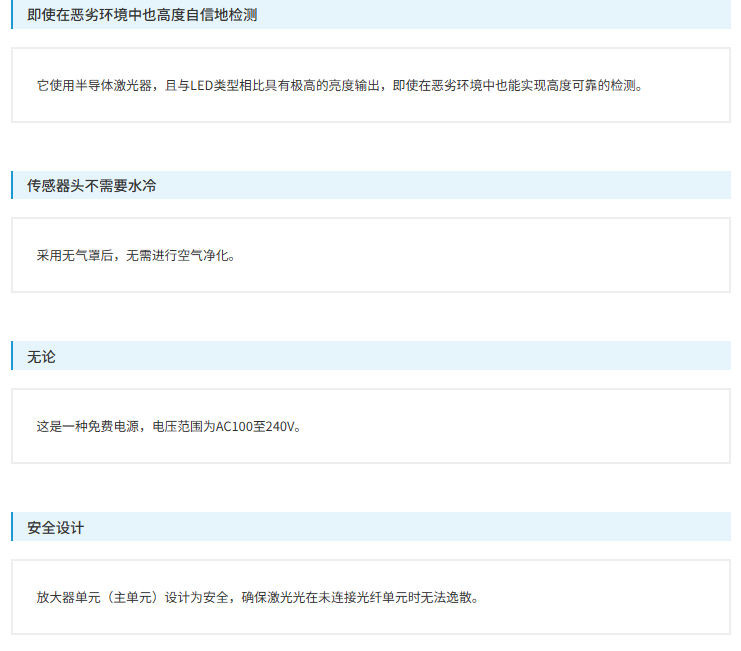Click the text "AC100至240V"
Image resolution: width=741 pixels, height=651 pixels.
255,427
